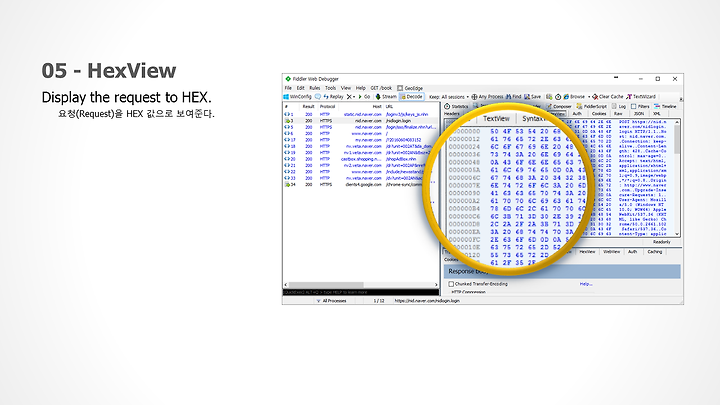
Task: Select session 1 static.nid.naver.com row
Action: tap(361, 114)
